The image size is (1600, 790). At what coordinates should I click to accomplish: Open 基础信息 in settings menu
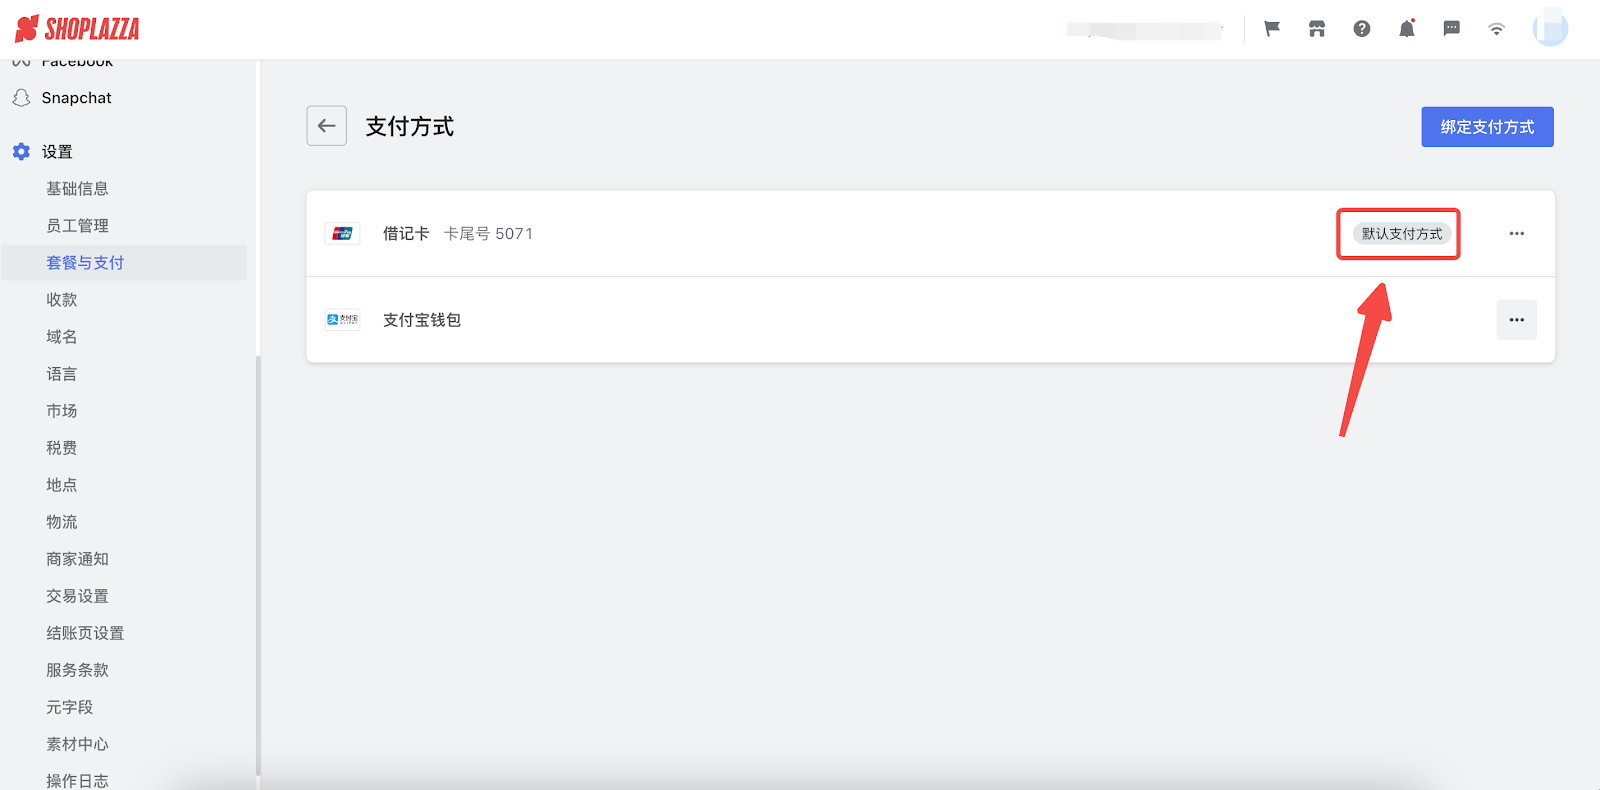pos(77,189)
